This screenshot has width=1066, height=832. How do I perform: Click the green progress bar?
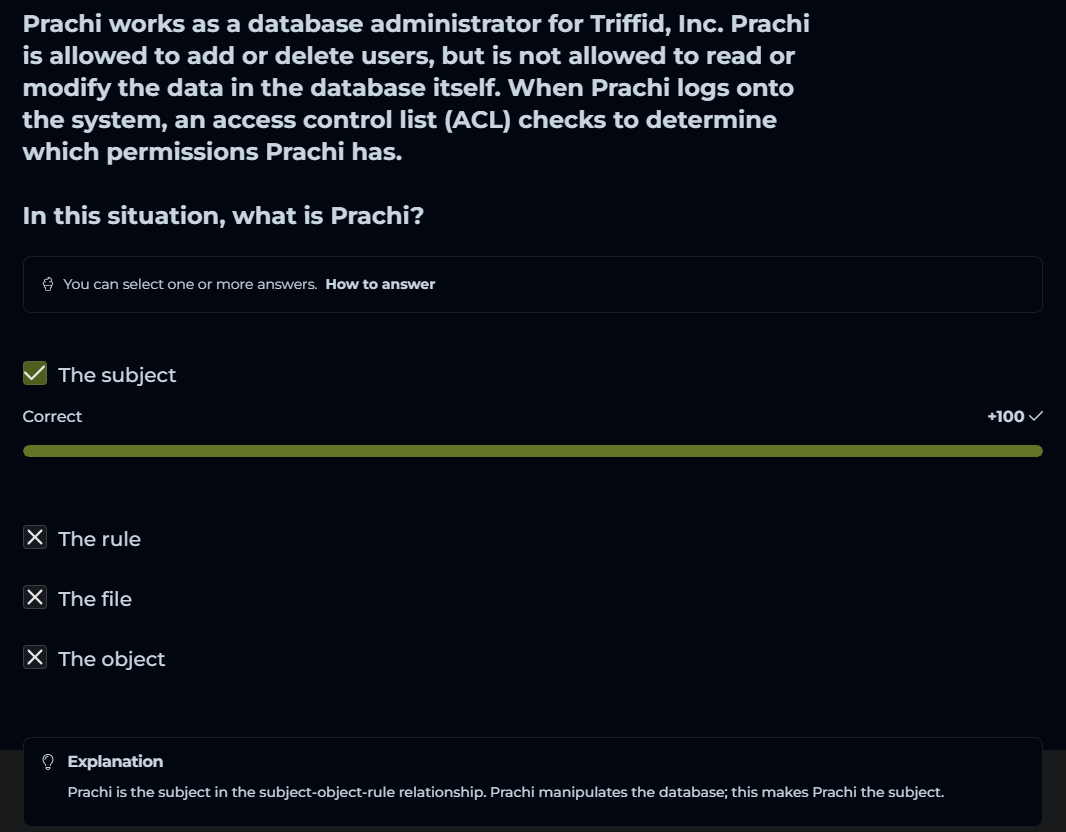[532, 451]
